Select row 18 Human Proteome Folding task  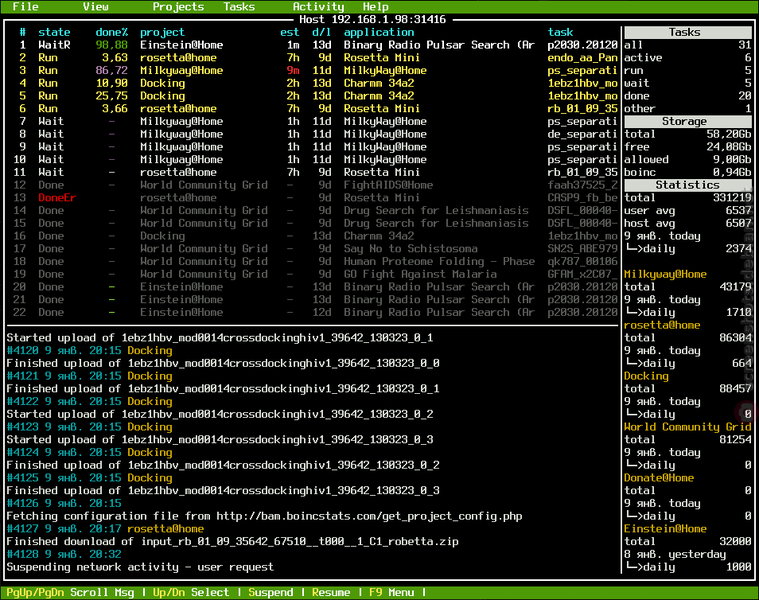[x=312, y=261]
